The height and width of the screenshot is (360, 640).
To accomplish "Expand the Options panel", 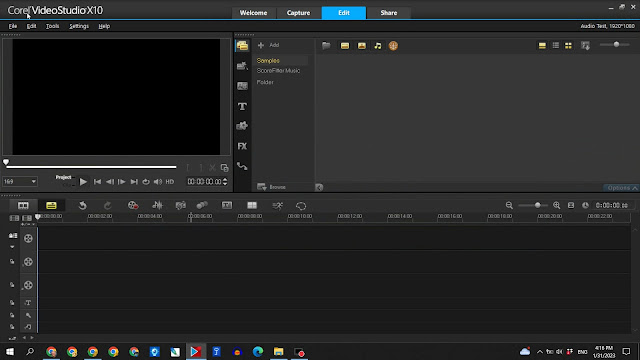I will click(622, 188).
